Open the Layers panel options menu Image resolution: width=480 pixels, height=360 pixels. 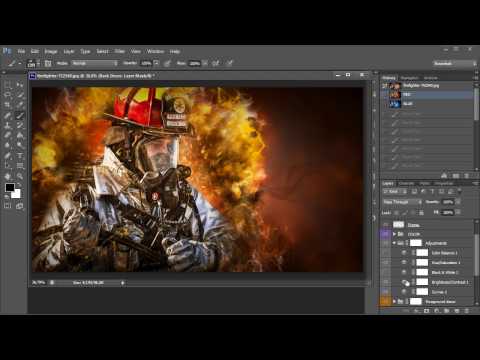coord(476,183)
